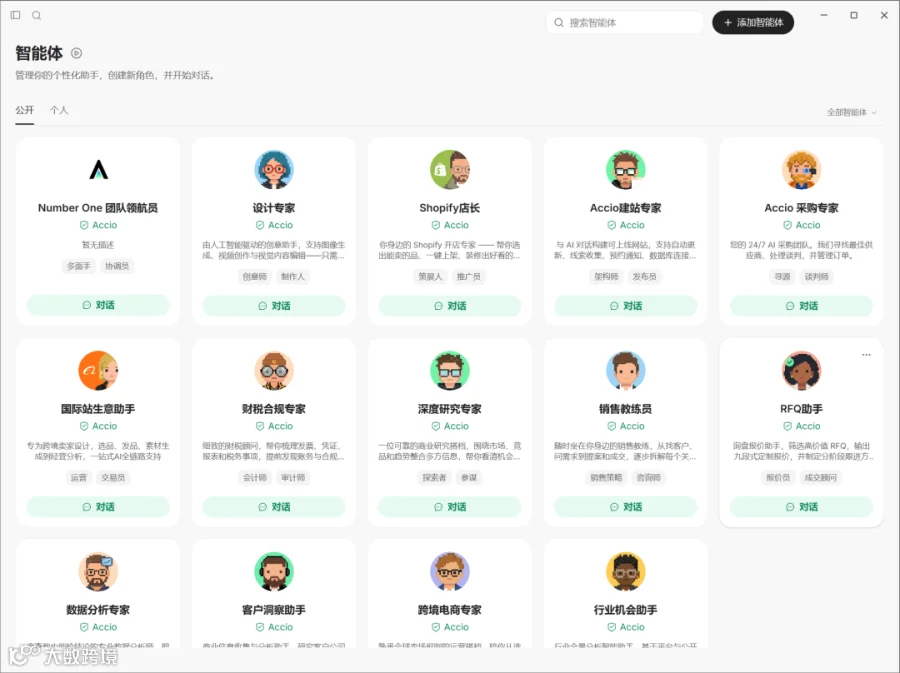Screen dimensions: 900x673
Task: Click 对话 on the Shopify店长 card
Action: point(450,306)
